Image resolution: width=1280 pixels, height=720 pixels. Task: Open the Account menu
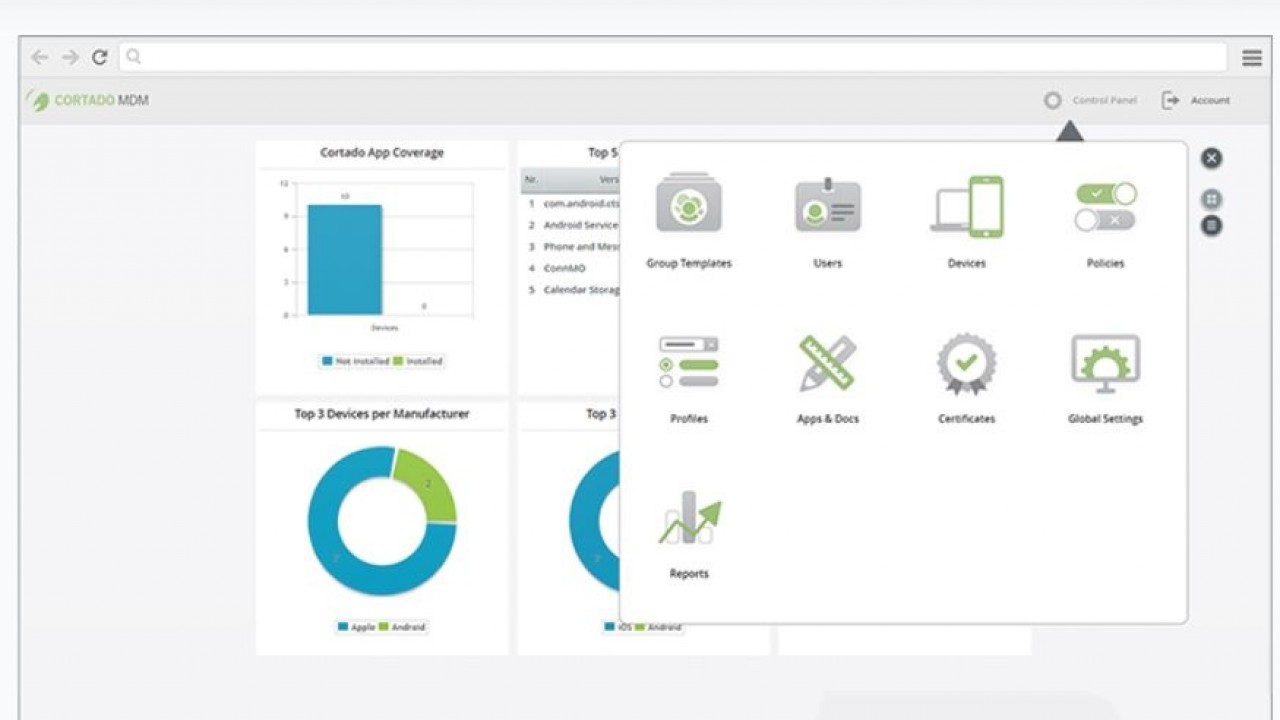[x=1197, y=101]
